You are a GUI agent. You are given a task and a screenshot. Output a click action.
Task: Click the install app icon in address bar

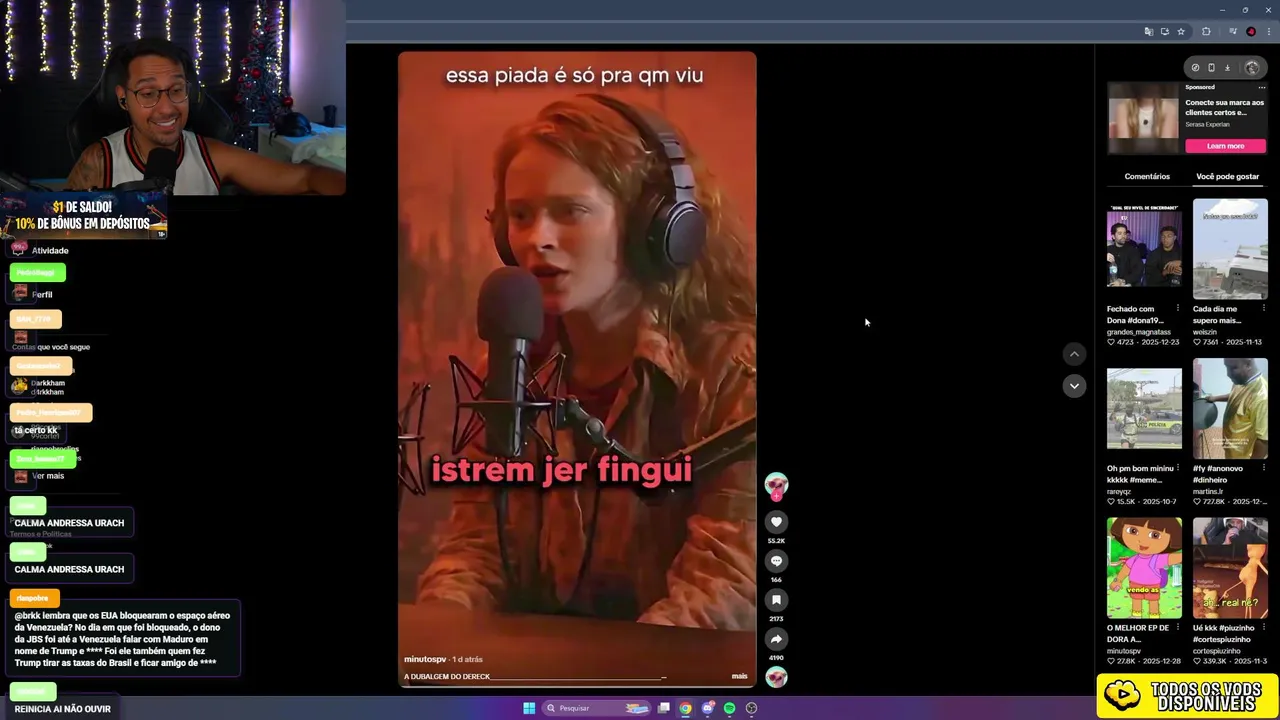pyautogui.click(x=1164, y=32)
